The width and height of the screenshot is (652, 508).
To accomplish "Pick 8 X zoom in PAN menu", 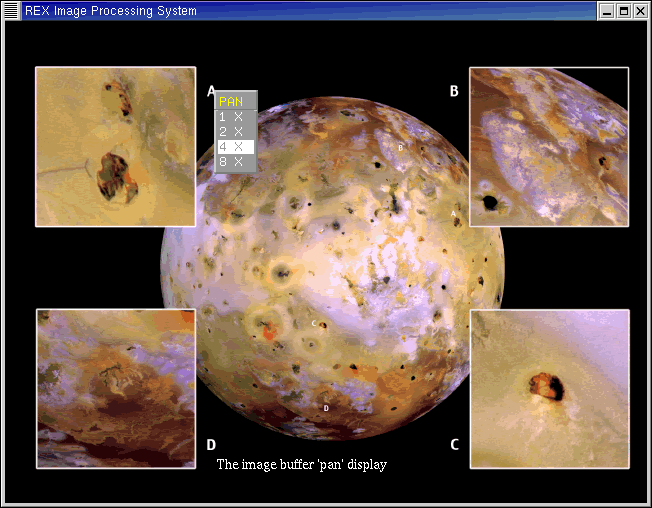I will [236, 162].
